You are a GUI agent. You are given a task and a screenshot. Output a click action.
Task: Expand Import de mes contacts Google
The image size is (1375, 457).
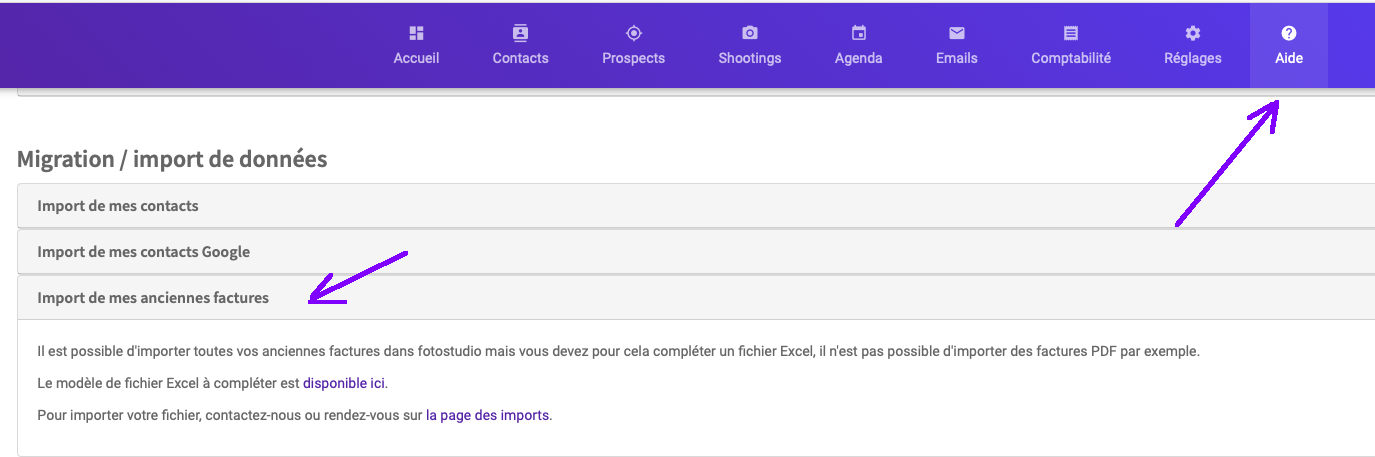coord(696,252)
